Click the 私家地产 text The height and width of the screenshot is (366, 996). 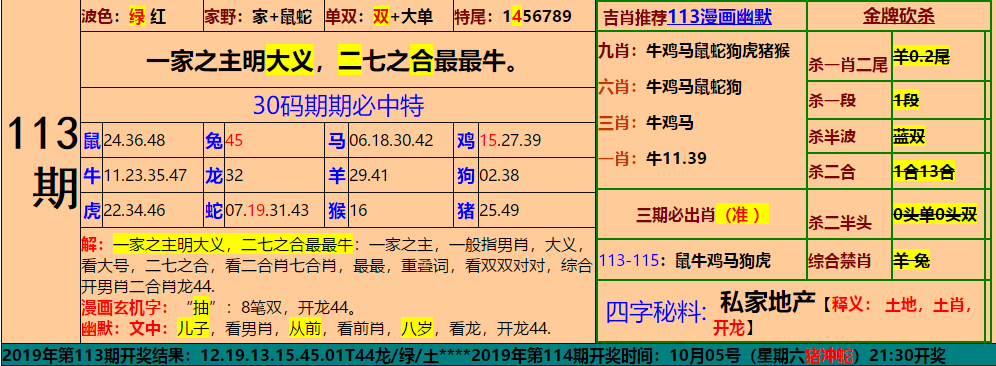click(x=767, y=304)
